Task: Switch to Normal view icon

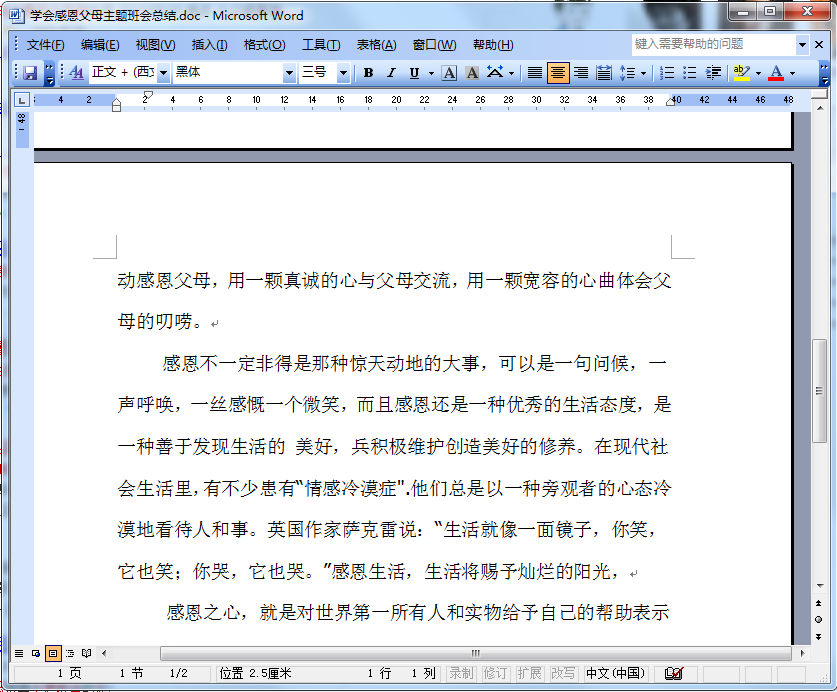Action: [x=19, y=653]
